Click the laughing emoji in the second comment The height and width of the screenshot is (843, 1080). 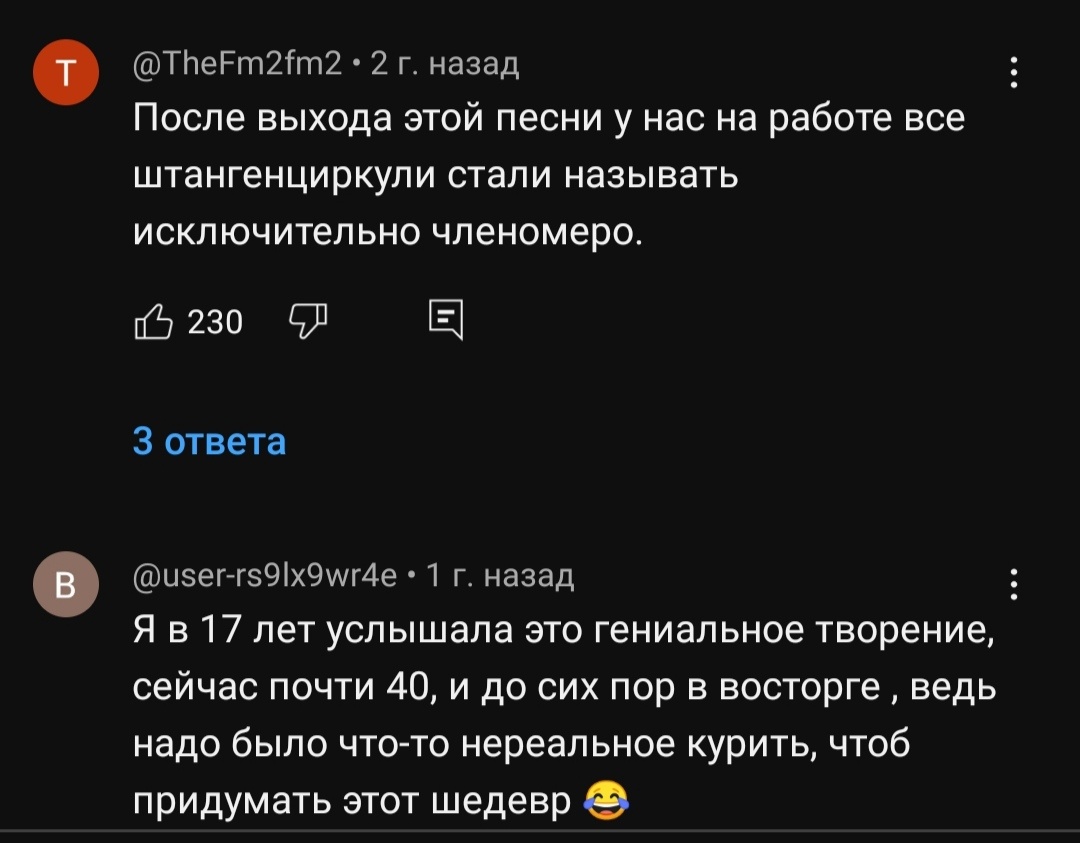point(607,798)
